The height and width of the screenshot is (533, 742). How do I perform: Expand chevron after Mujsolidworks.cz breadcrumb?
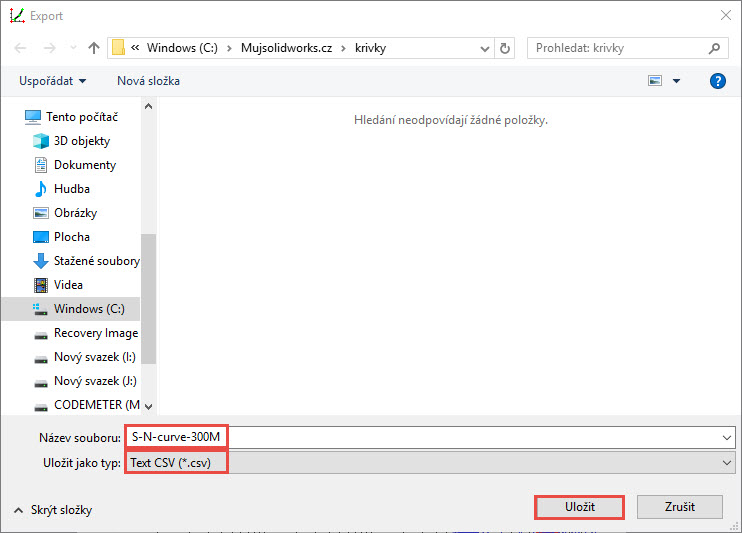(344, 48)
